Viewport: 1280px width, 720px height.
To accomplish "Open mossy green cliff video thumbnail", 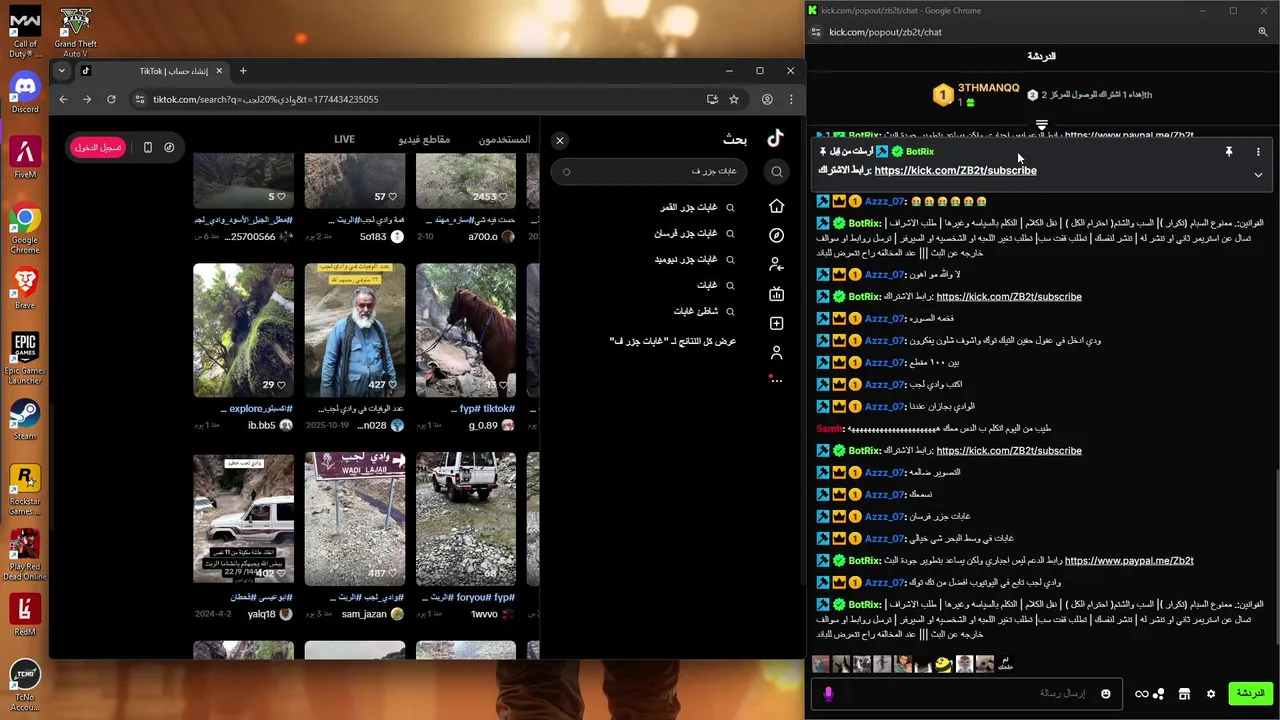I will point(244,330).
